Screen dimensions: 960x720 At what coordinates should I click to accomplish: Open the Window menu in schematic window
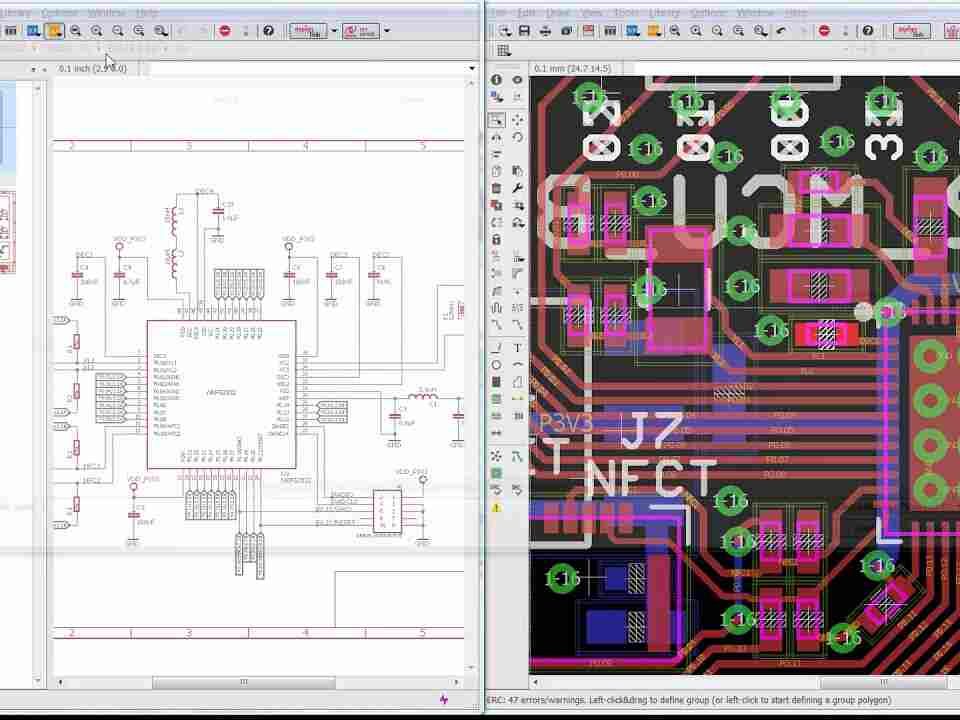click(106, 12)
